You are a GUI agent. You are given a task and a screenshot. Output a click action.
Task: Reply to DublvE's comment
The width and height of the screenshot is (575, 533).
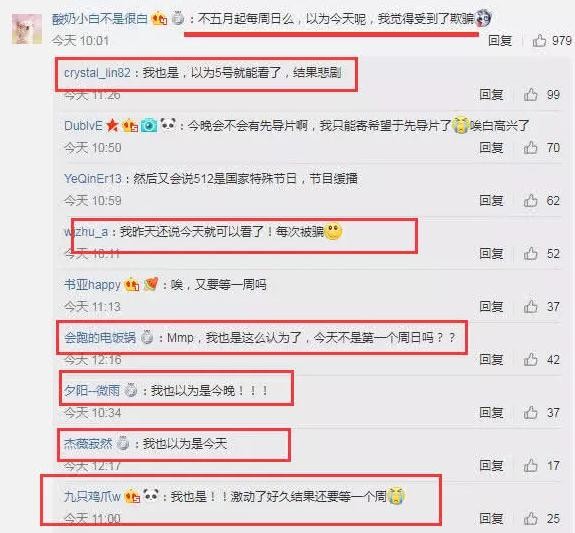click(x=491, y=147)
